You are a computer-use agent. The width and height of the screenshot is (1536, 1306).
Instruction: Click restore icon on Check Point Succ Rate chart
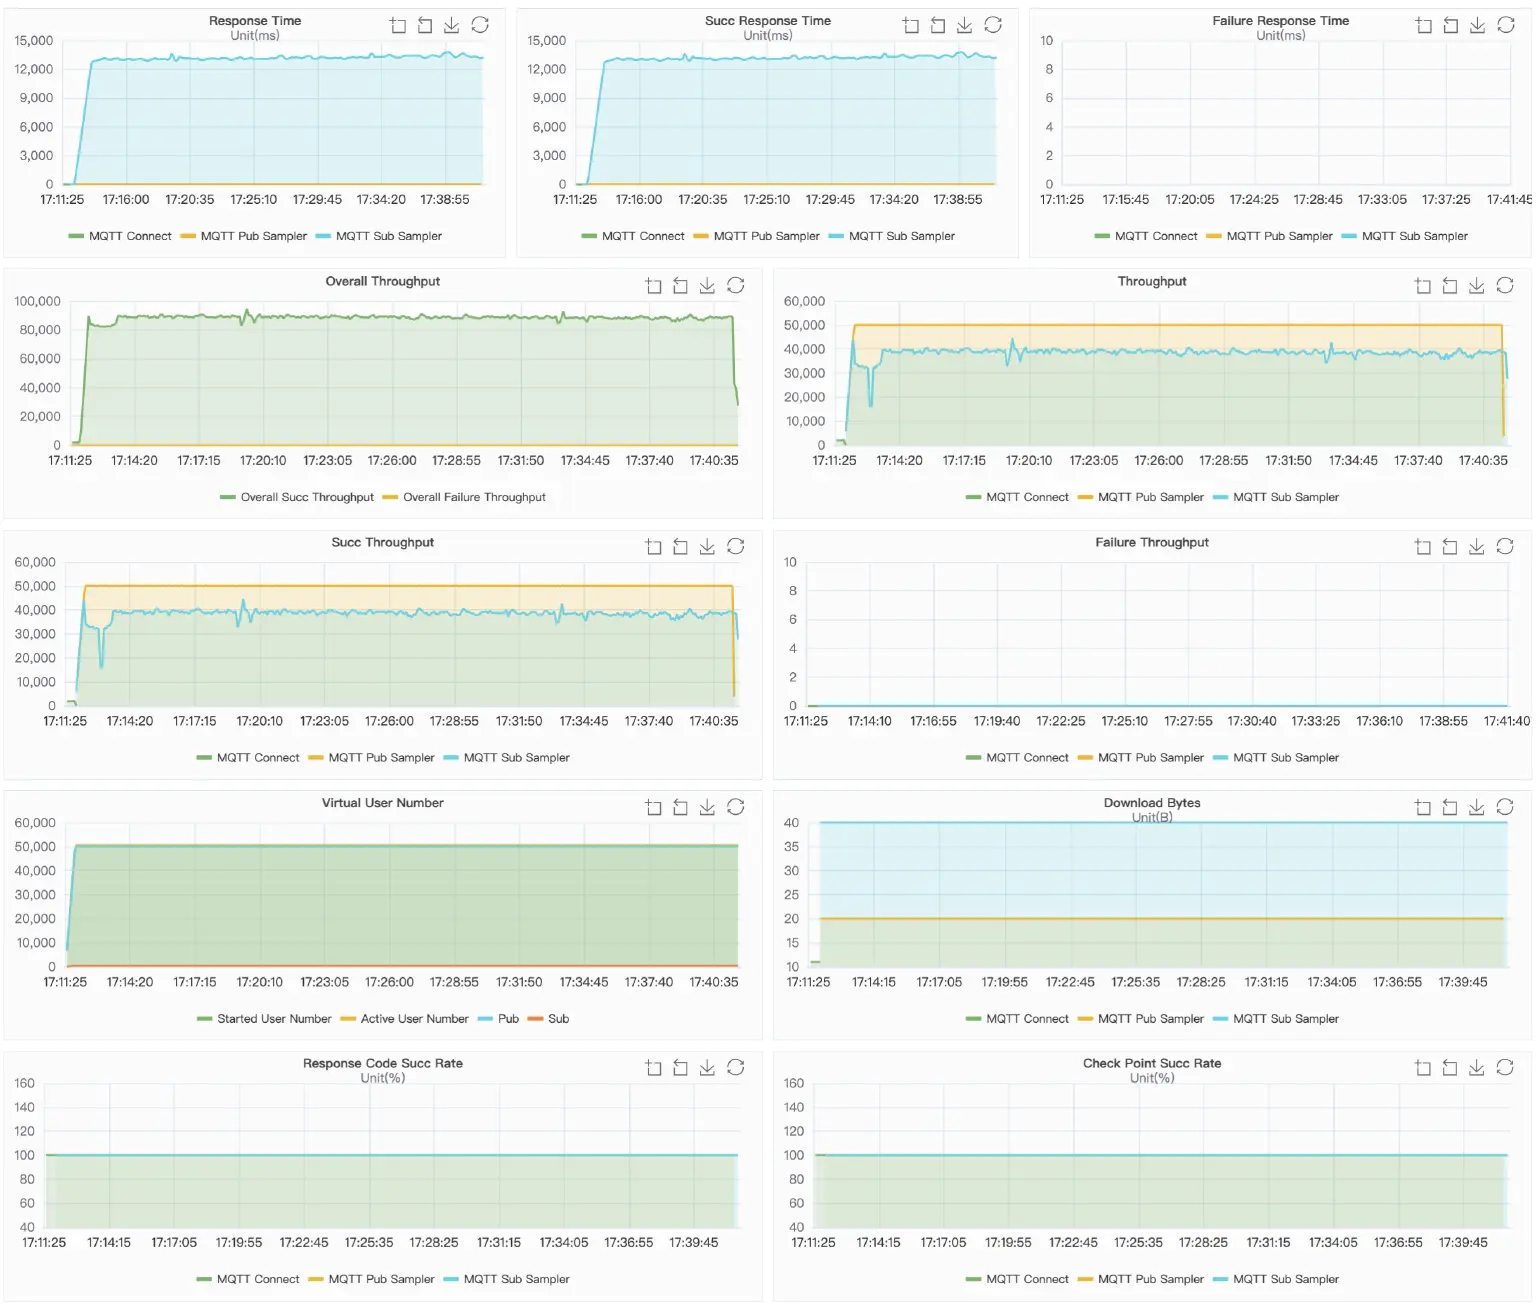tap(1450, 1067)
